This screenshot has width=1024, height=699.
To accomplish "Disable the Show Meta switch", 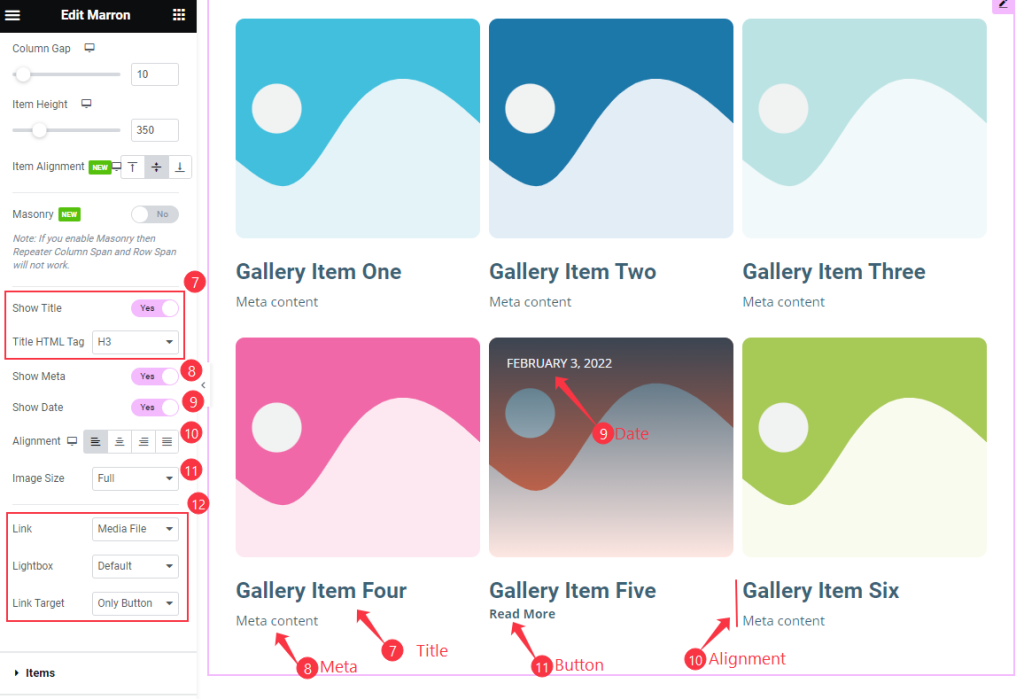I will coord(154,376).
